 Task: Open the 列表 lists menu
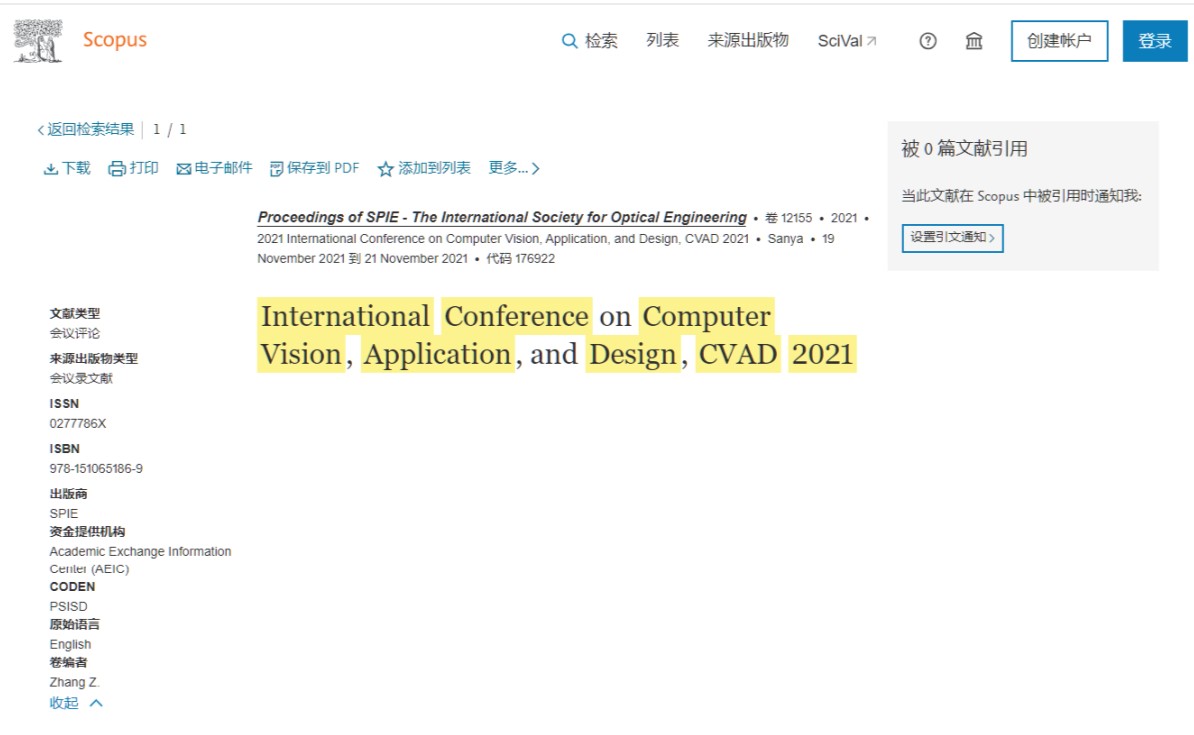[x=662, y=40]
